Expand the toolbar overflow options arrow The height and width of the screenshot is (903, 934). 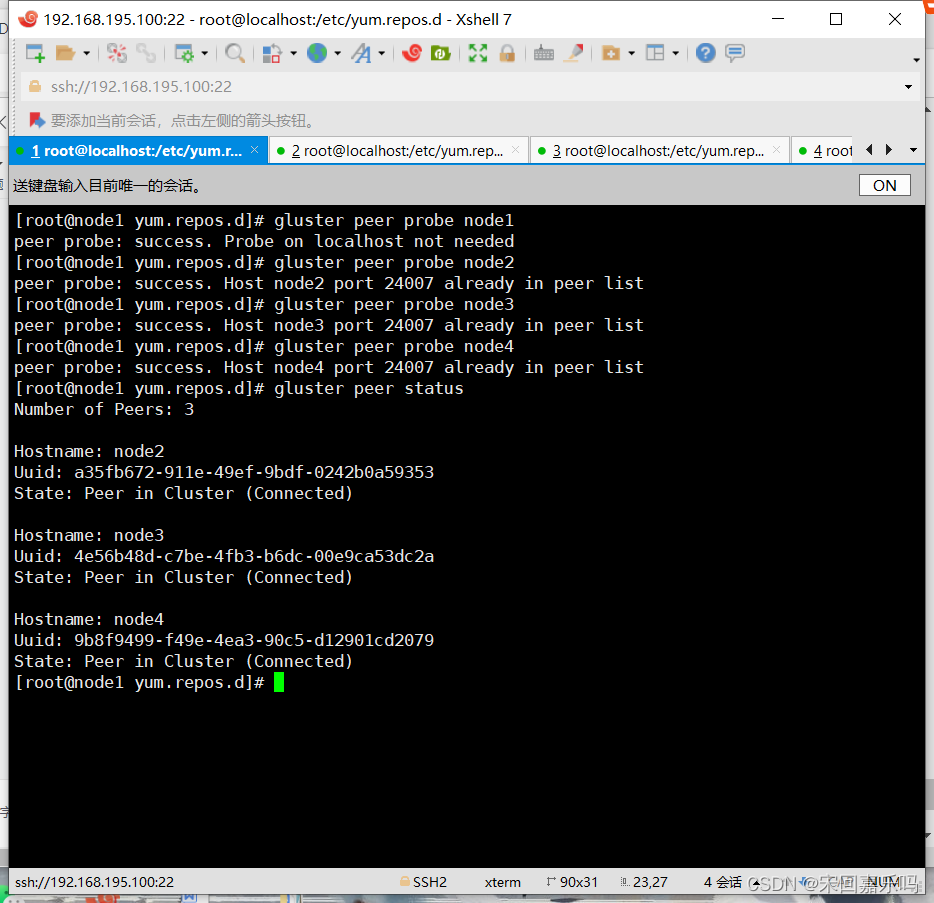point(916,60)
